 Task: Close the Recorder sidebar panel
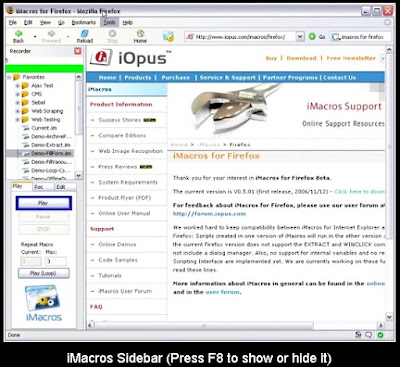pyautogui.click(x=78, y=51)
